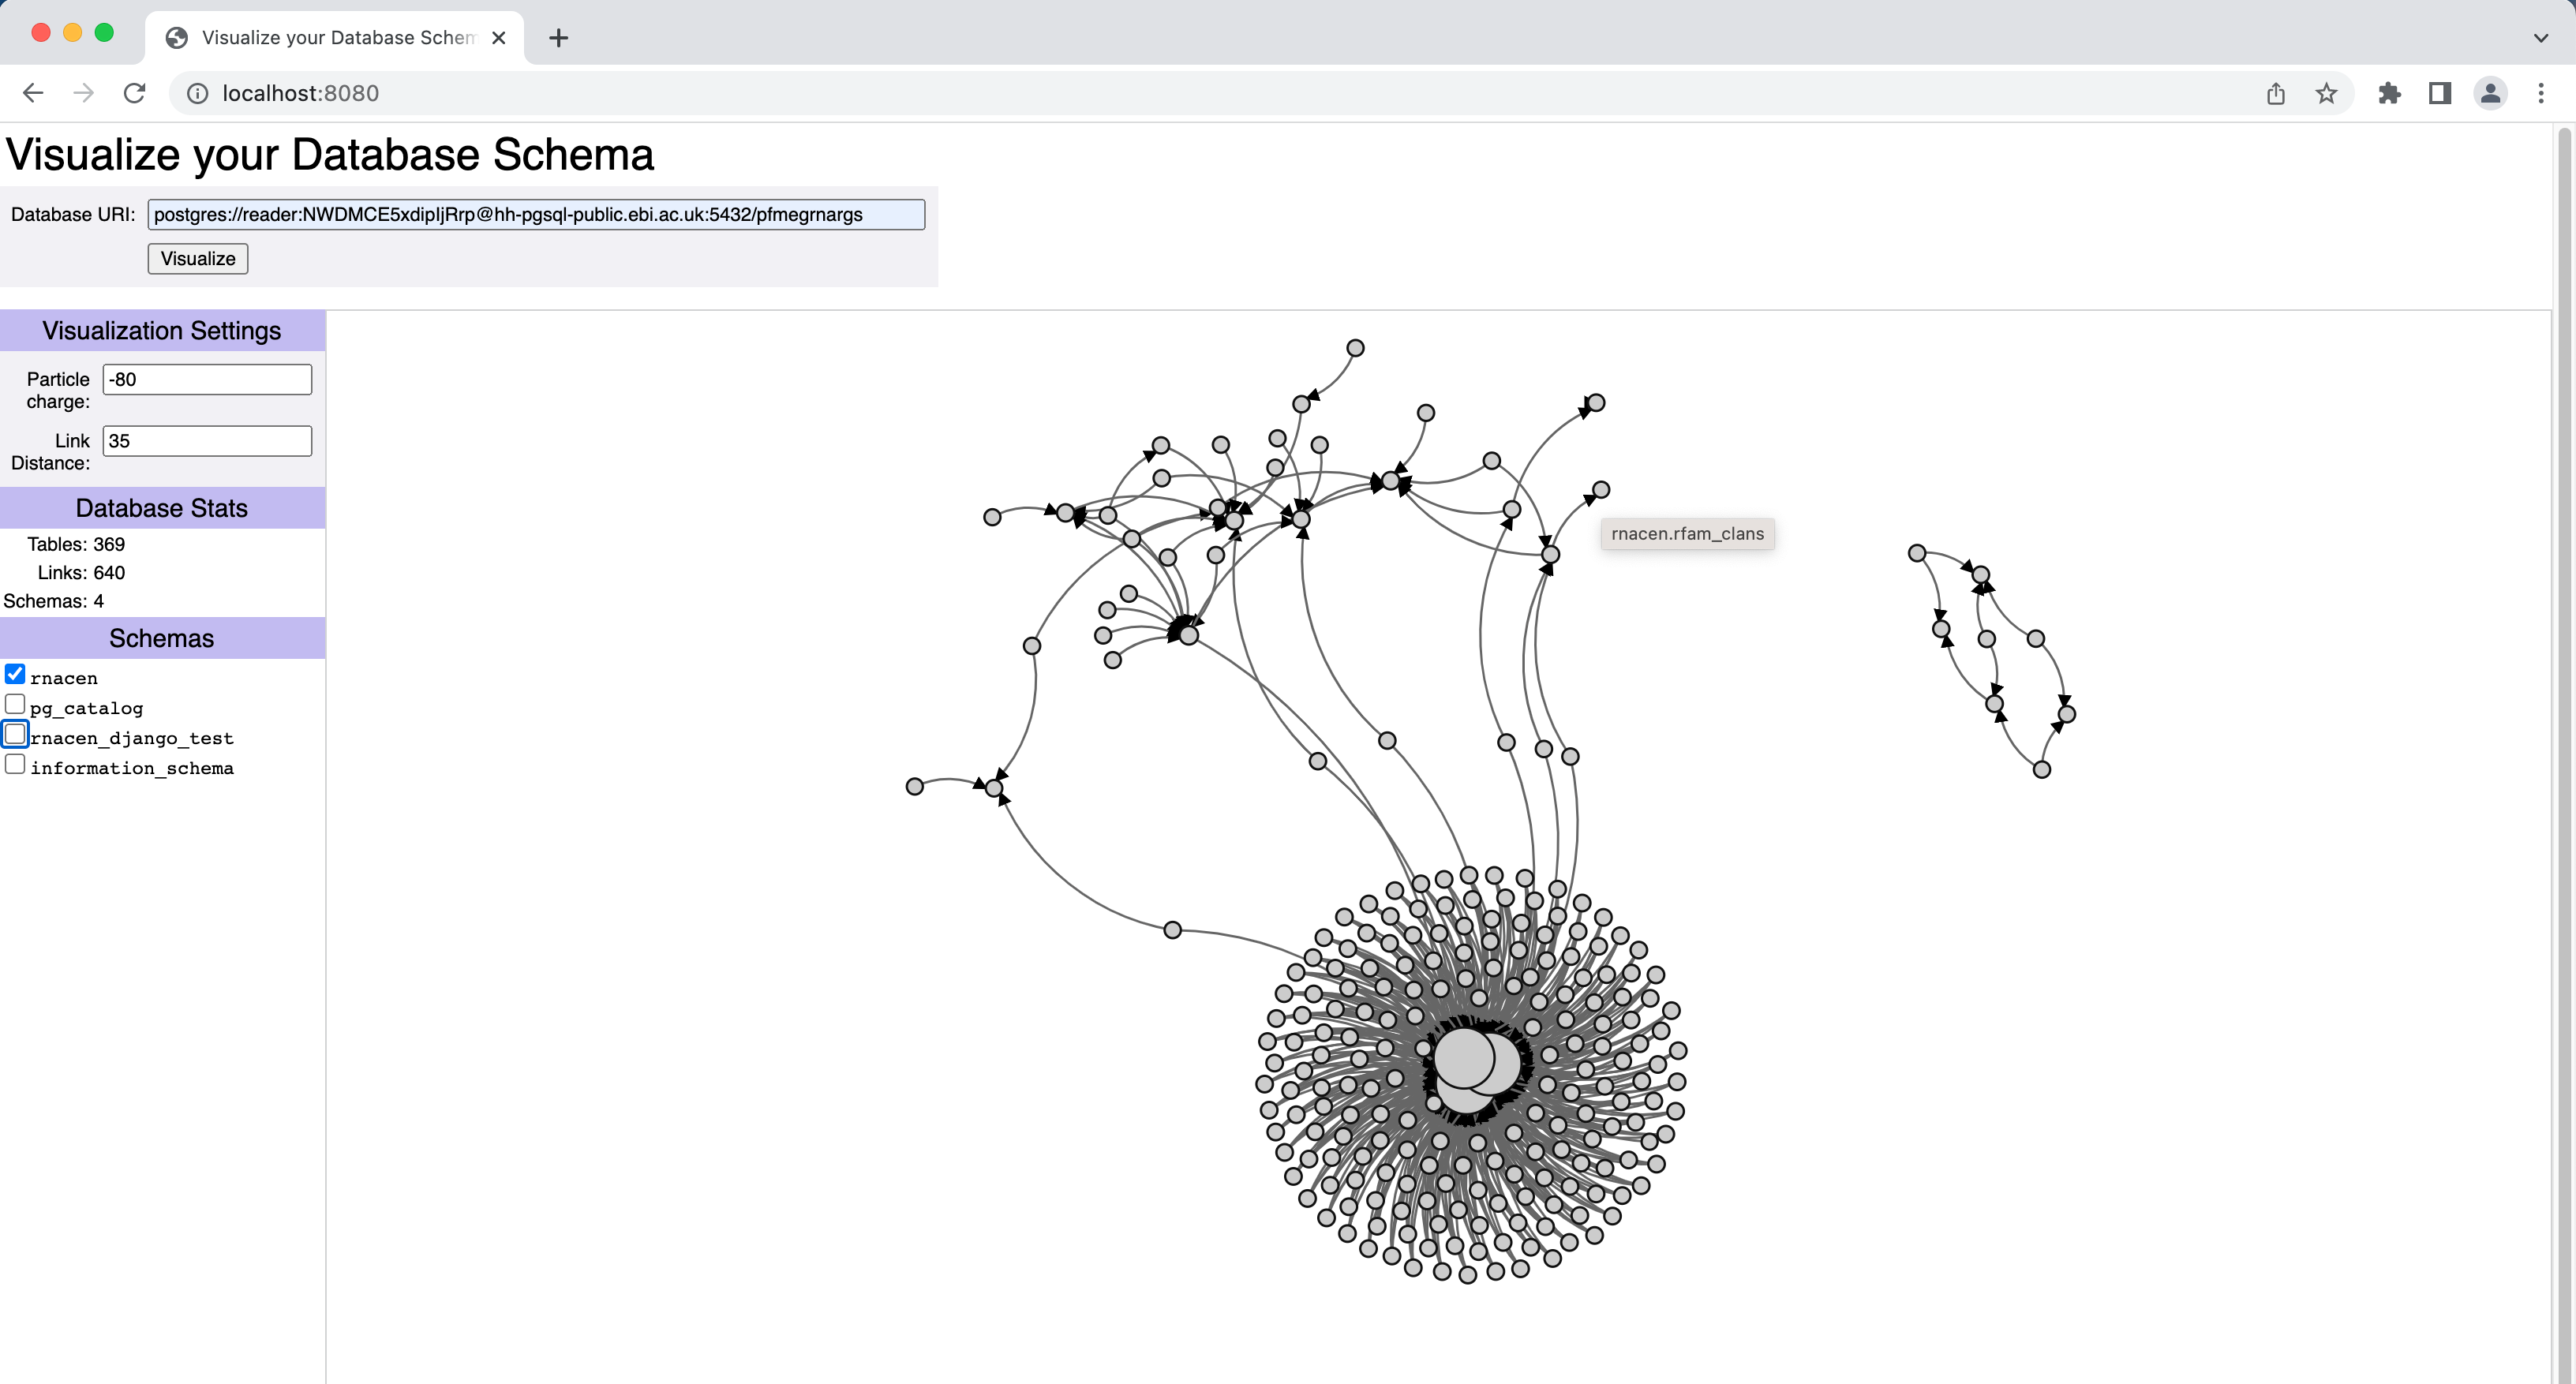2576x1384 pixels.
Task: Enable the pg_catalog schema checkbox
Action: [x=15, y=703]
